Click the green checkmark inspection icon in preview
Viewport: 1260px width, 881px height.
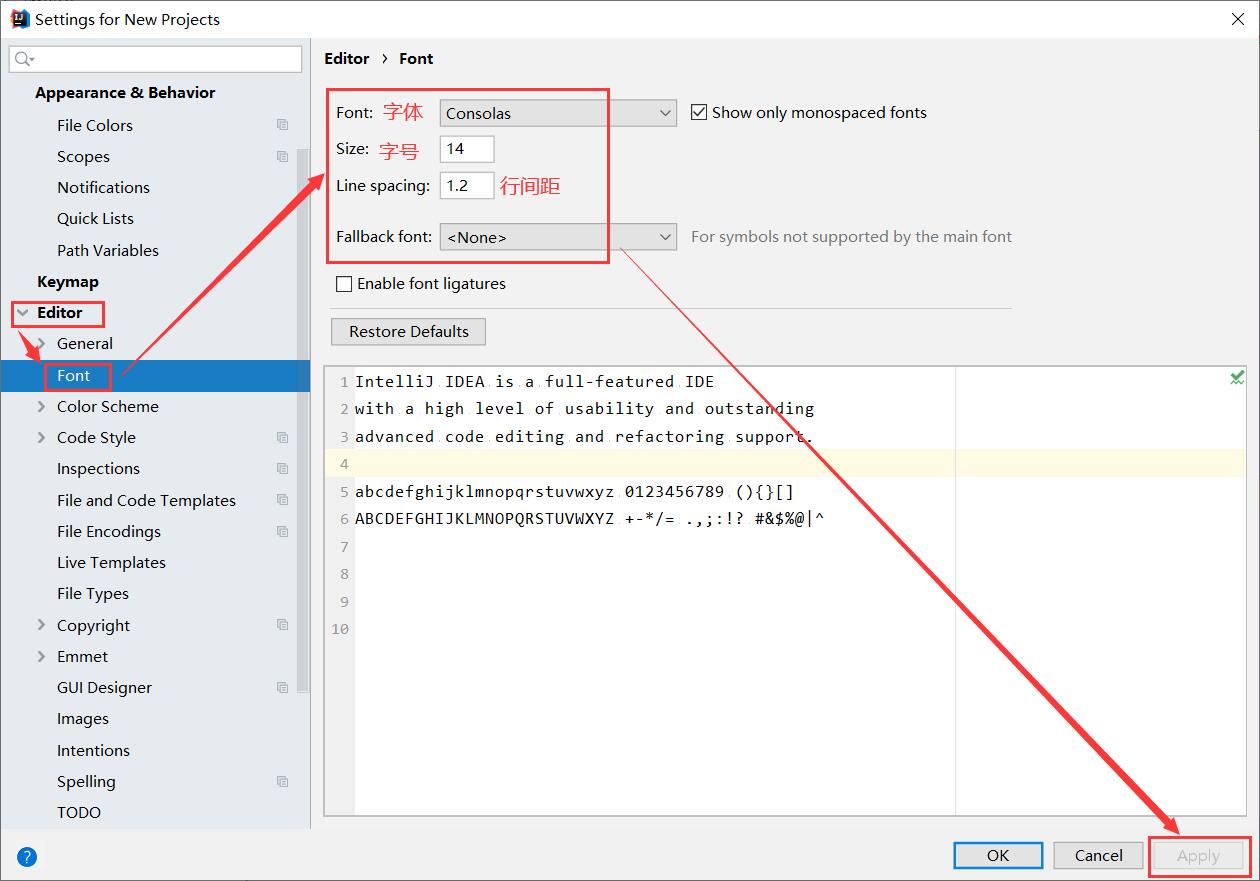click(1237, 377)
